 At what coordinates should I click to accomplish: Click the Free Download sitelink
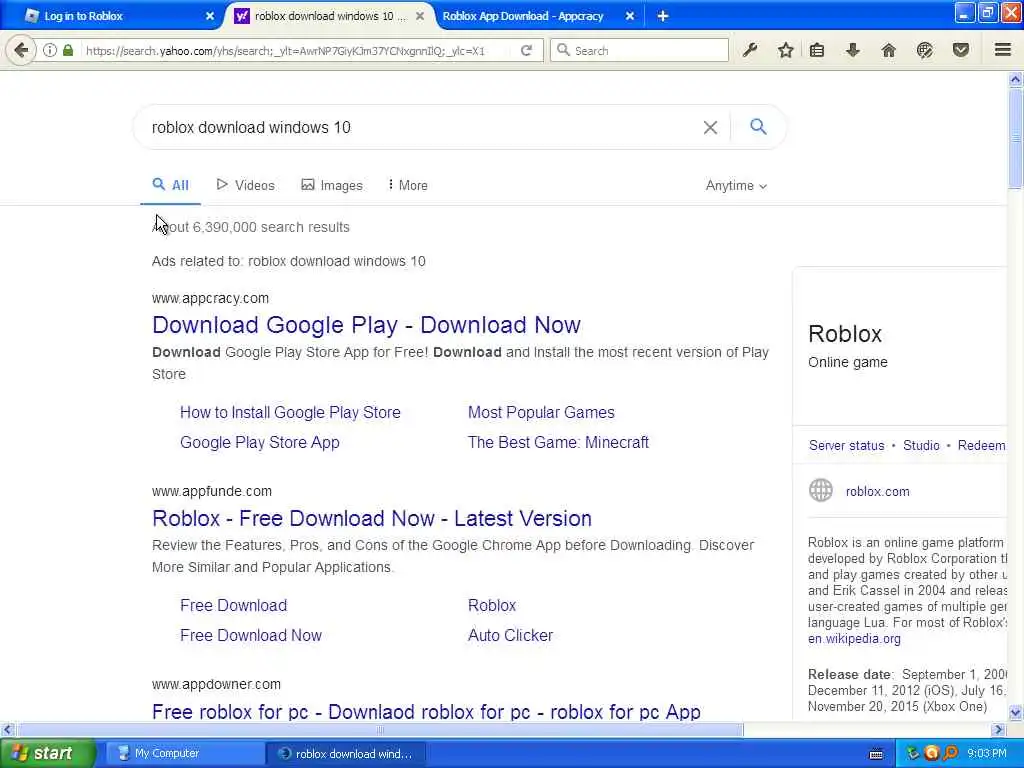pos(233,605)
